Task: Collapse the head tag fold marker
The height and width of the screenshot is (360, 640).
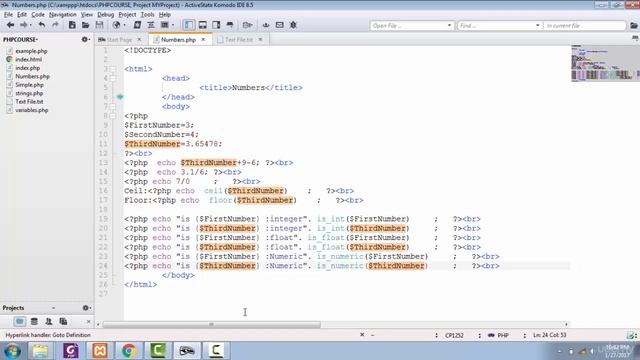Action: pos(113,78)
